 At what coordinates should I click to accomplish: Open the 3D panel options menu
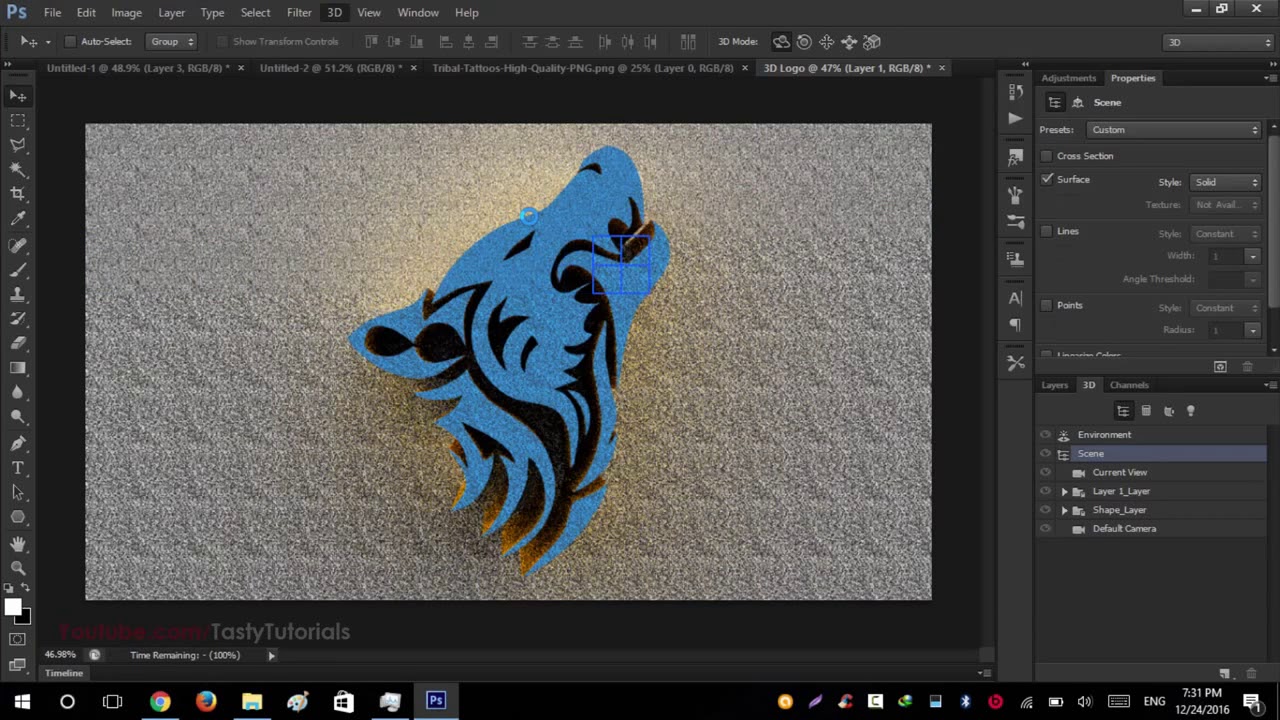click(1269, 385)
